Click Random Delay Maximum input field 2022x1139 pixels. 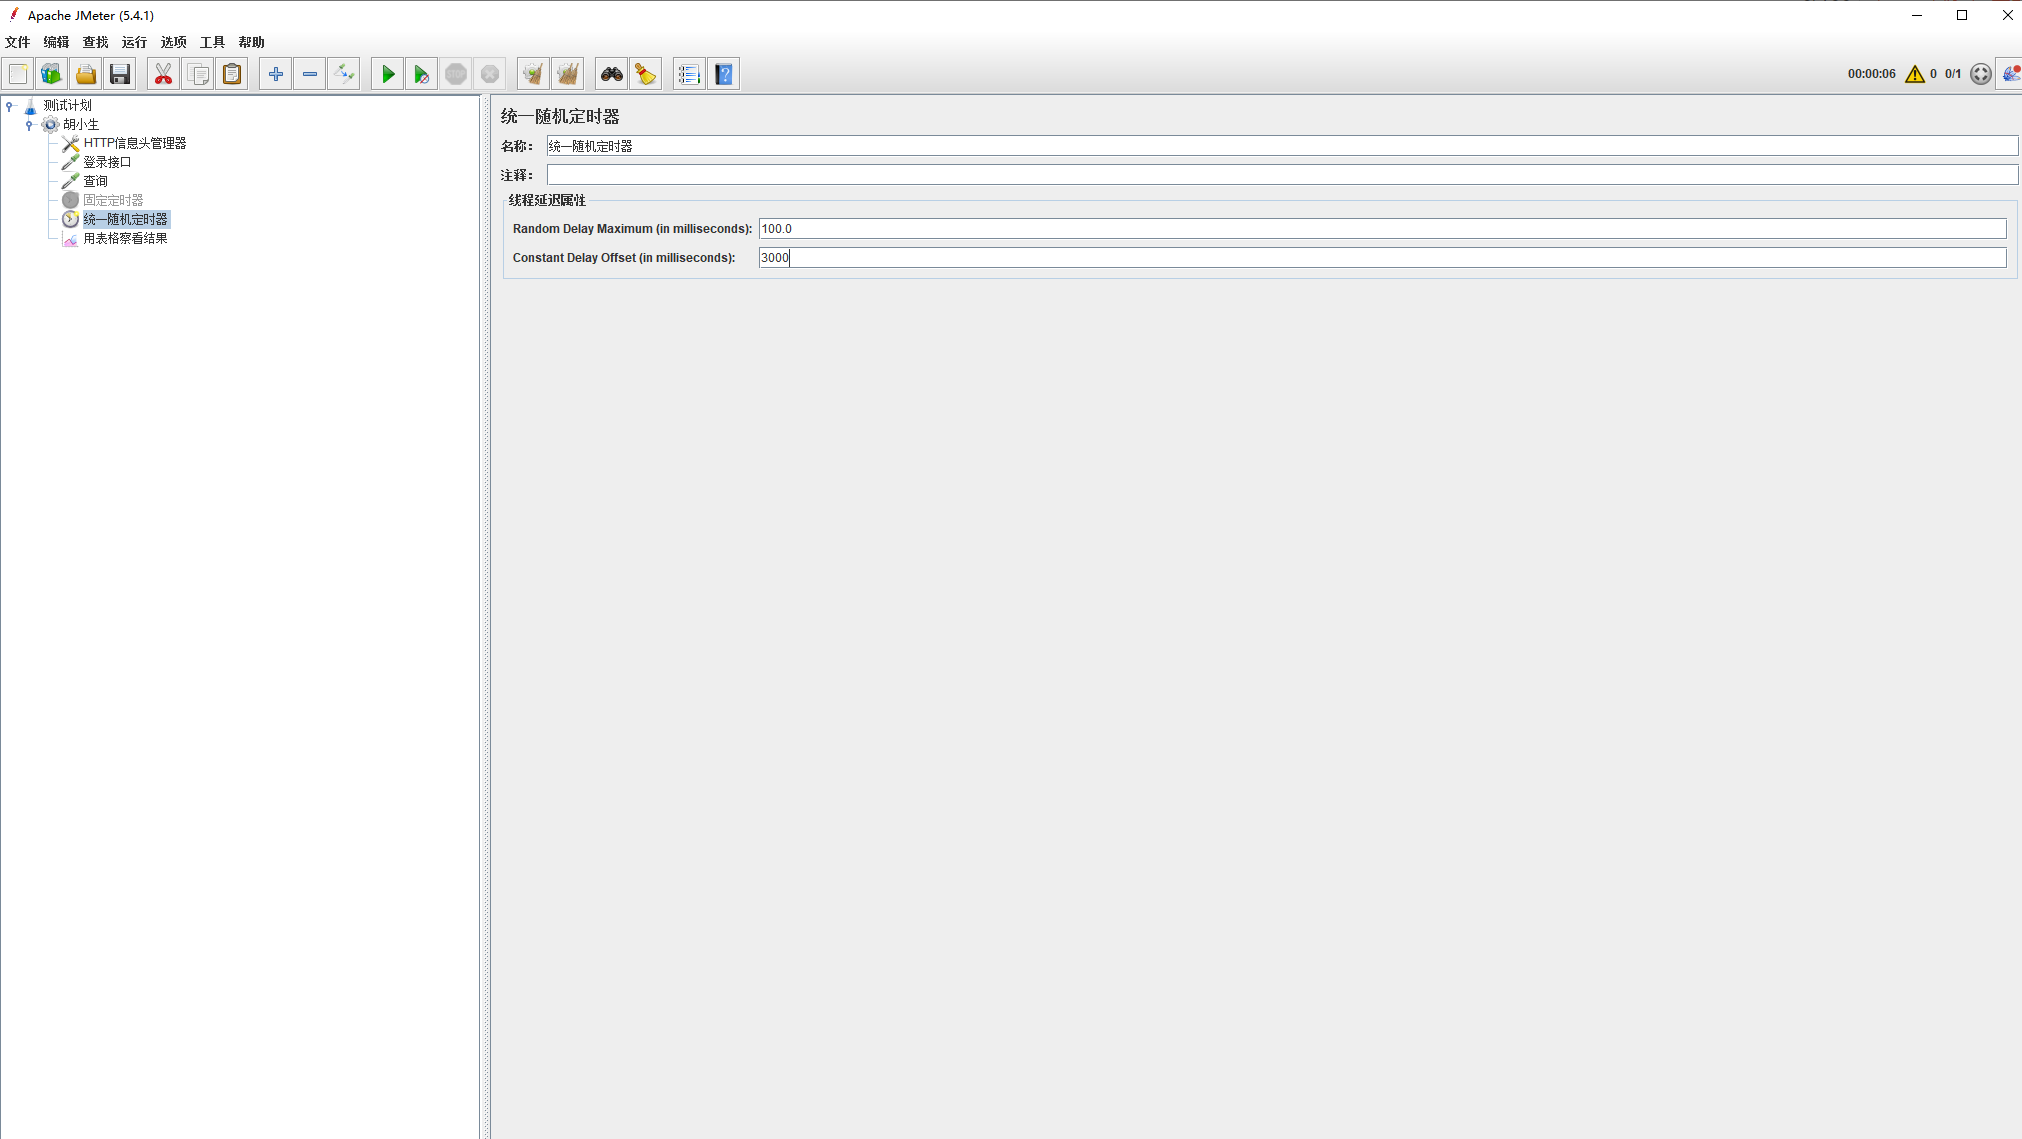tap(1381, 229)
